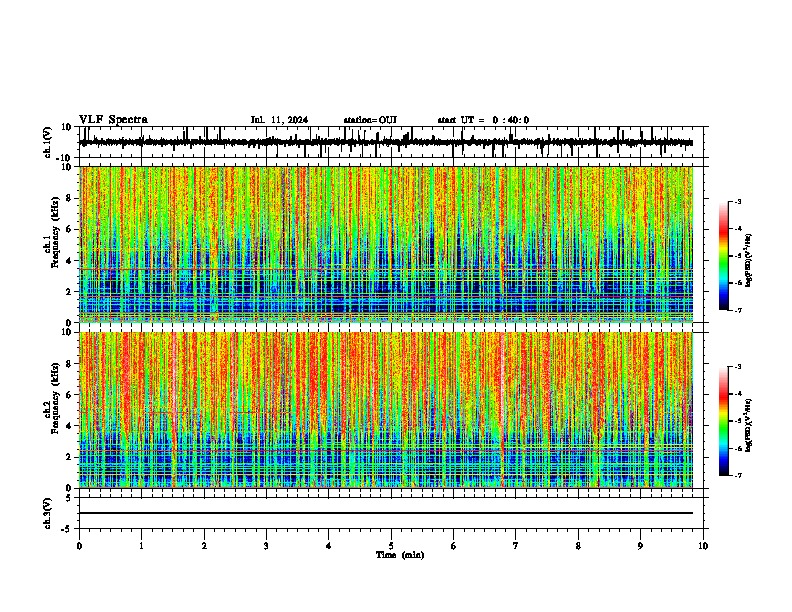Click the "7" tick on the time axis
This screenshot has width=792, height=612.
516,546
